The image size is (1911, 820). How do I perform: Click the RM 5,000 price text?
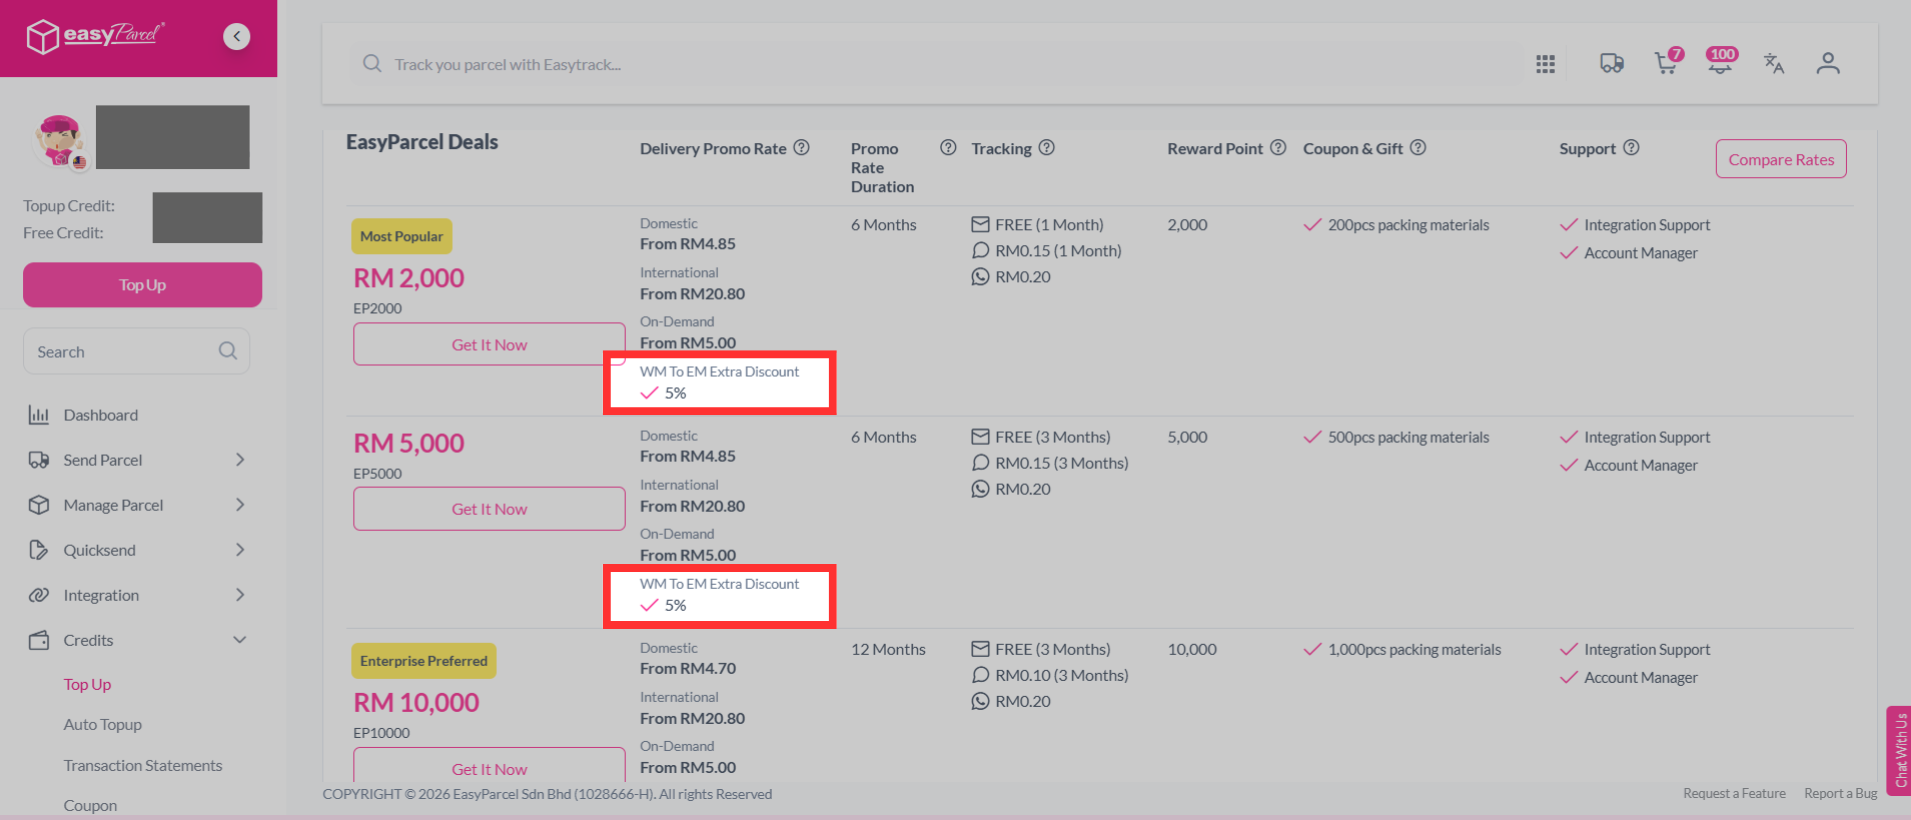pyautogui.click(x=409, y=443)
